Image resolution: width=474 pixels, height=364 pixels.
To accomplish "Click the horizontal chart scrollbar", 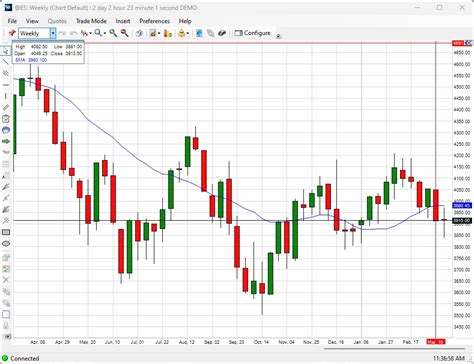I will pyautogui.click(x=394, y=349).
